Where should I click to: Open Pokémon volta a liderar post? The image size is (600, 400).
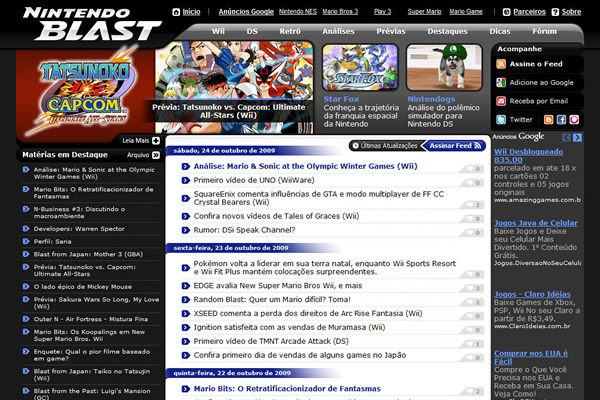[x=324, y=268]
